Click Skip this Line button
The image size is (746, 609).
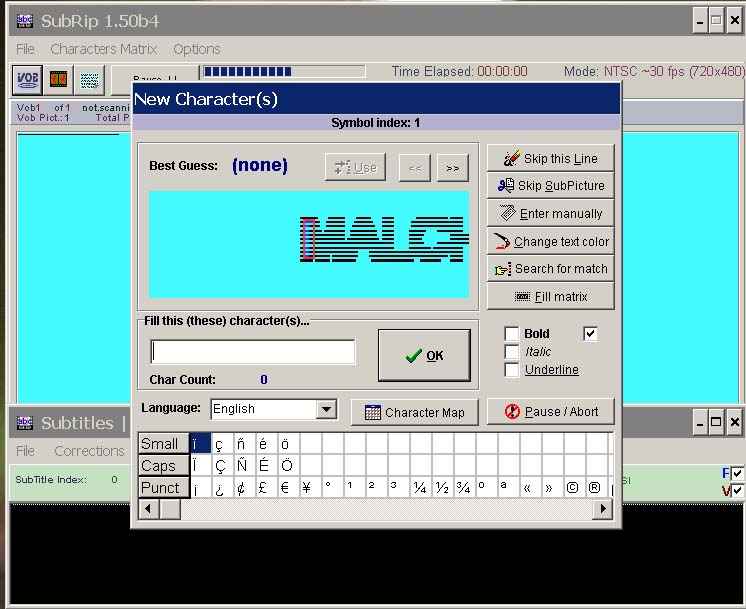pos(550,158)
